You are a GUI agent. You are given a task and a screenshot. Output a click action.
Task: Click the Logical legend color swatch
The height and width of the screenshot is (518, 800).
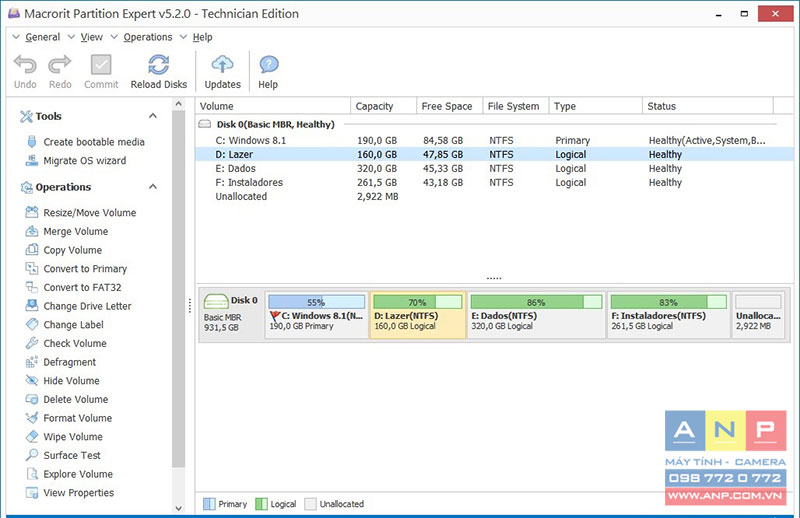point(261,504)
